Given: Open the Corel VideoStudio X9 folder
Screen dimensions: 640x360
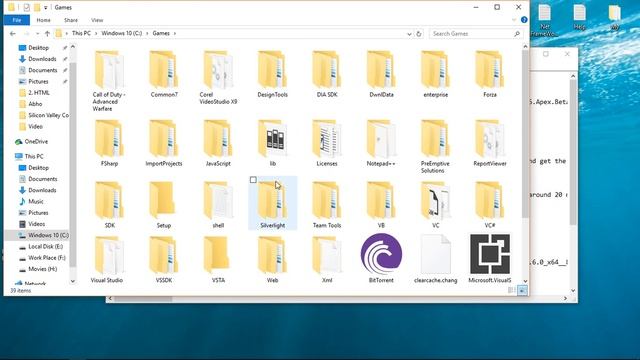Looking at the screenshot, I should 218,78.
